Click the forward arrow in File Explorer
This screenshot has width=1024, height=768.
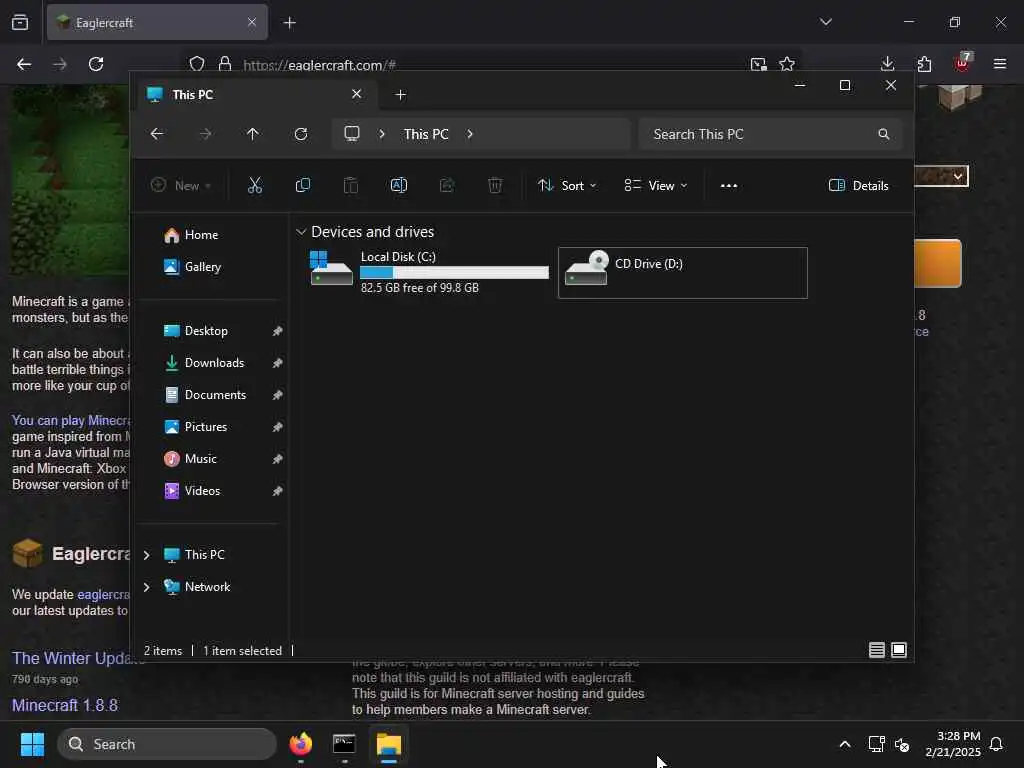205,134
